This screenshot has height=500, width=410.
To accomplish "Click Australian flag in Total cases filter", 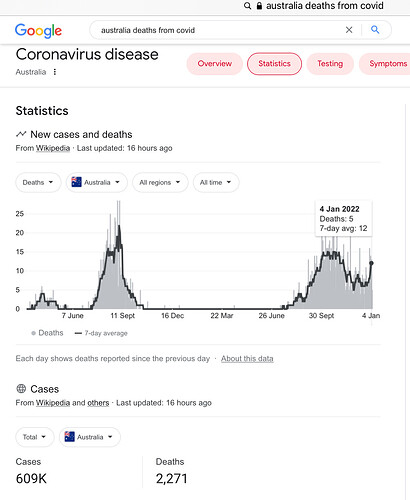I will pyautogui.click(x=69, y=437).
